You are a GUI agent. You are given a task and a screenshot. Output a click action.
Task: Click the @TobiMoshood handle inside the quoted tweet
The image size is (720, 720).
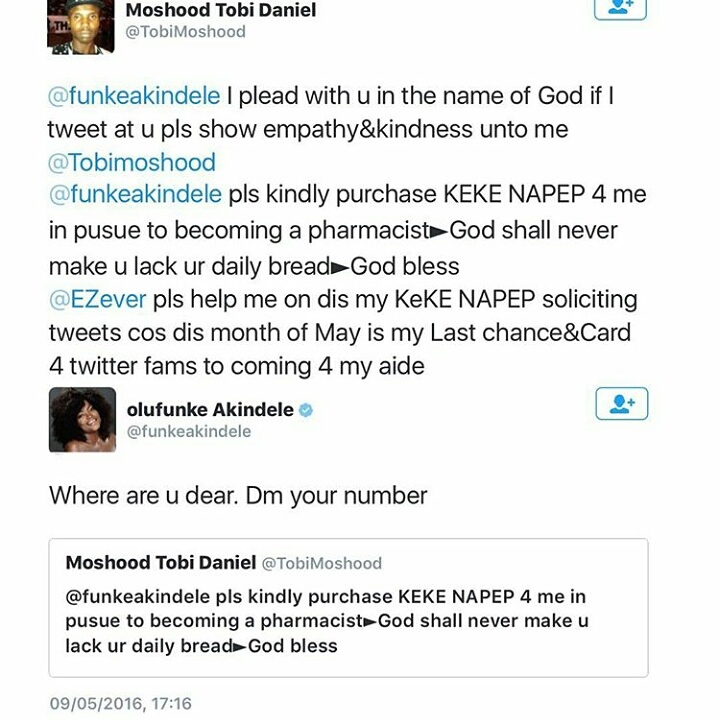(x=322, y=564)
